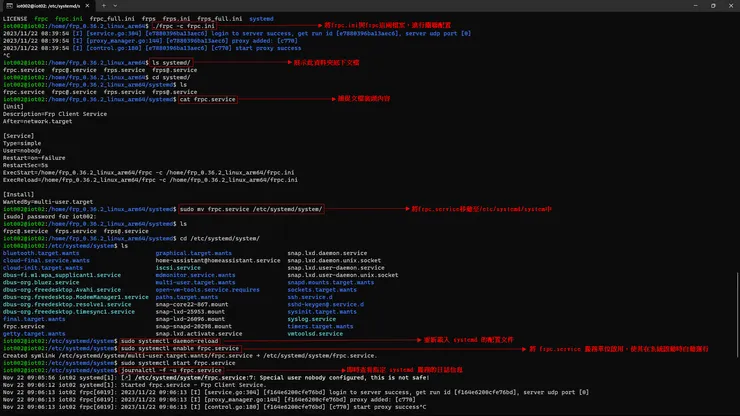Click syslog.service entry
Screen dimensions: 740x416
pos(311,319)
